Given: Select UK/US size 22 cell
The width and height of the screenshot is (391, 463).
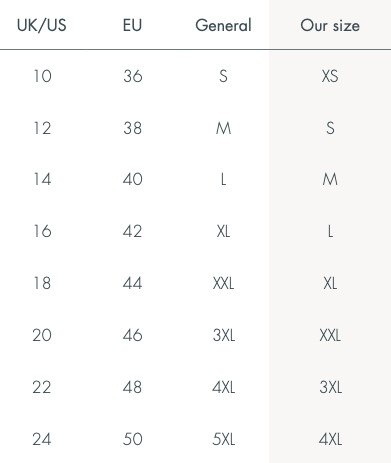Looking at the screenshot, I should pos(42,387).
